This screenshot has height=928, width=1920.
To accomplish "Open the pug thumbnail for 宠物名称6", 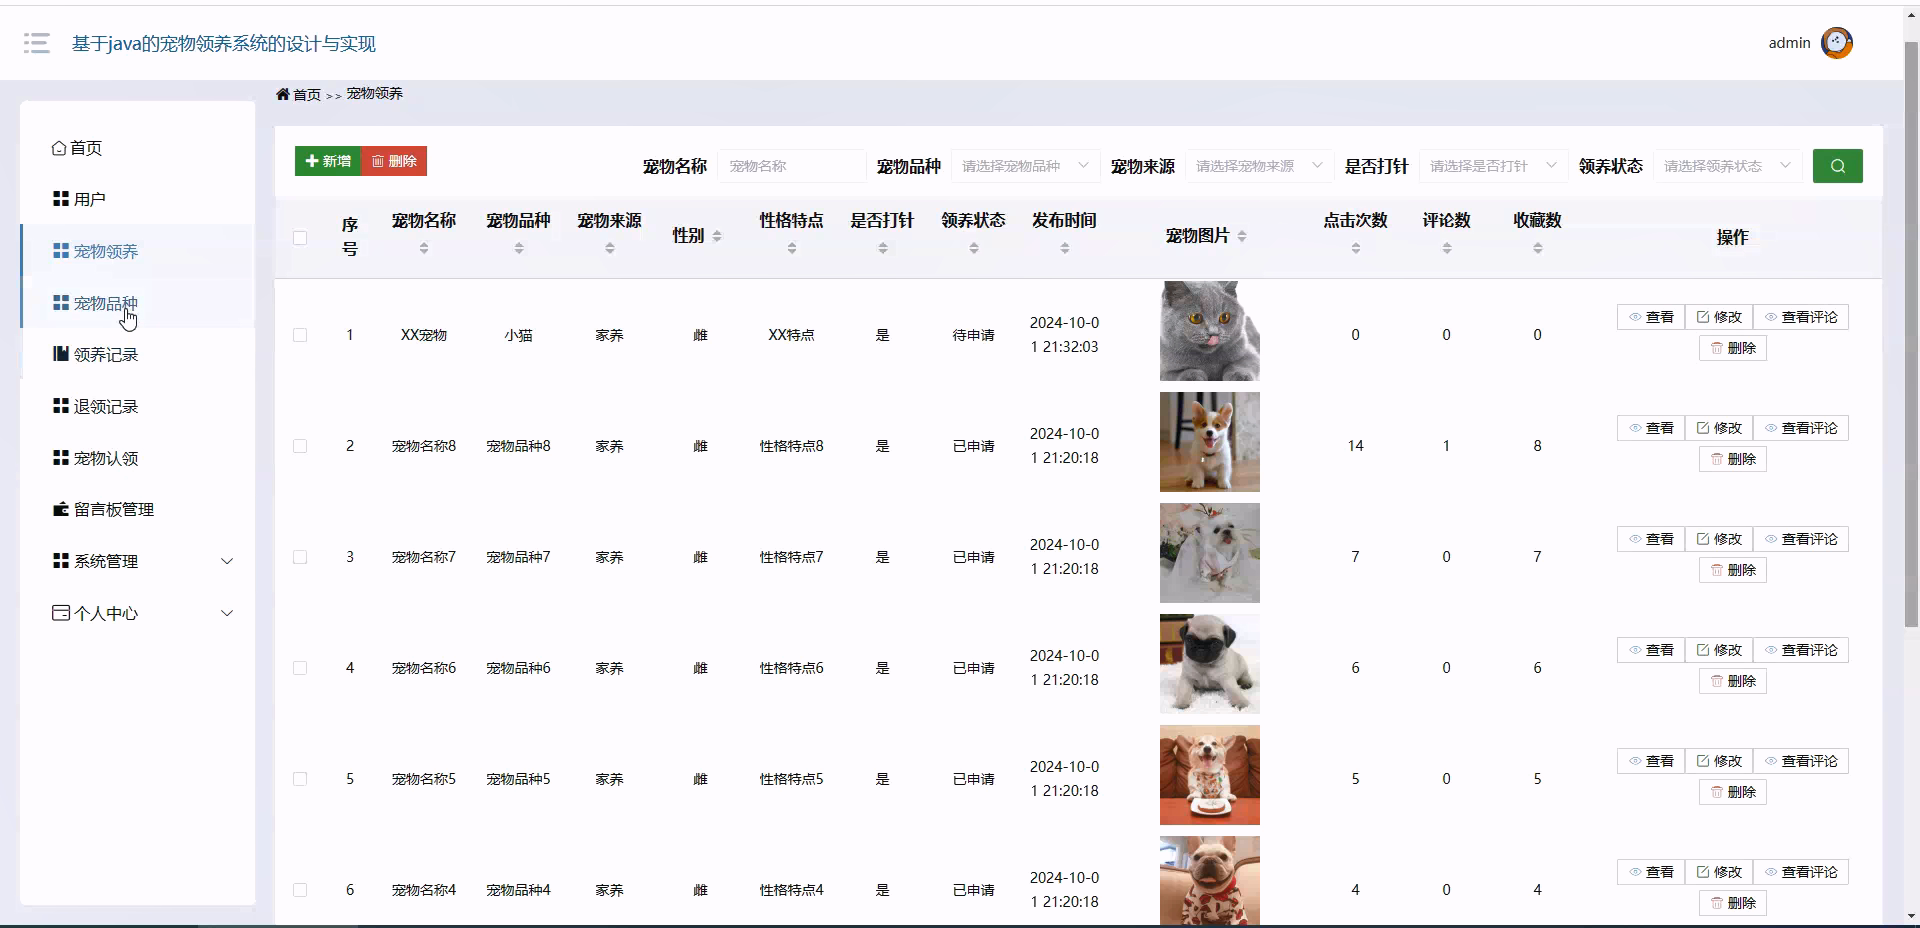I will coord(1210,664).
